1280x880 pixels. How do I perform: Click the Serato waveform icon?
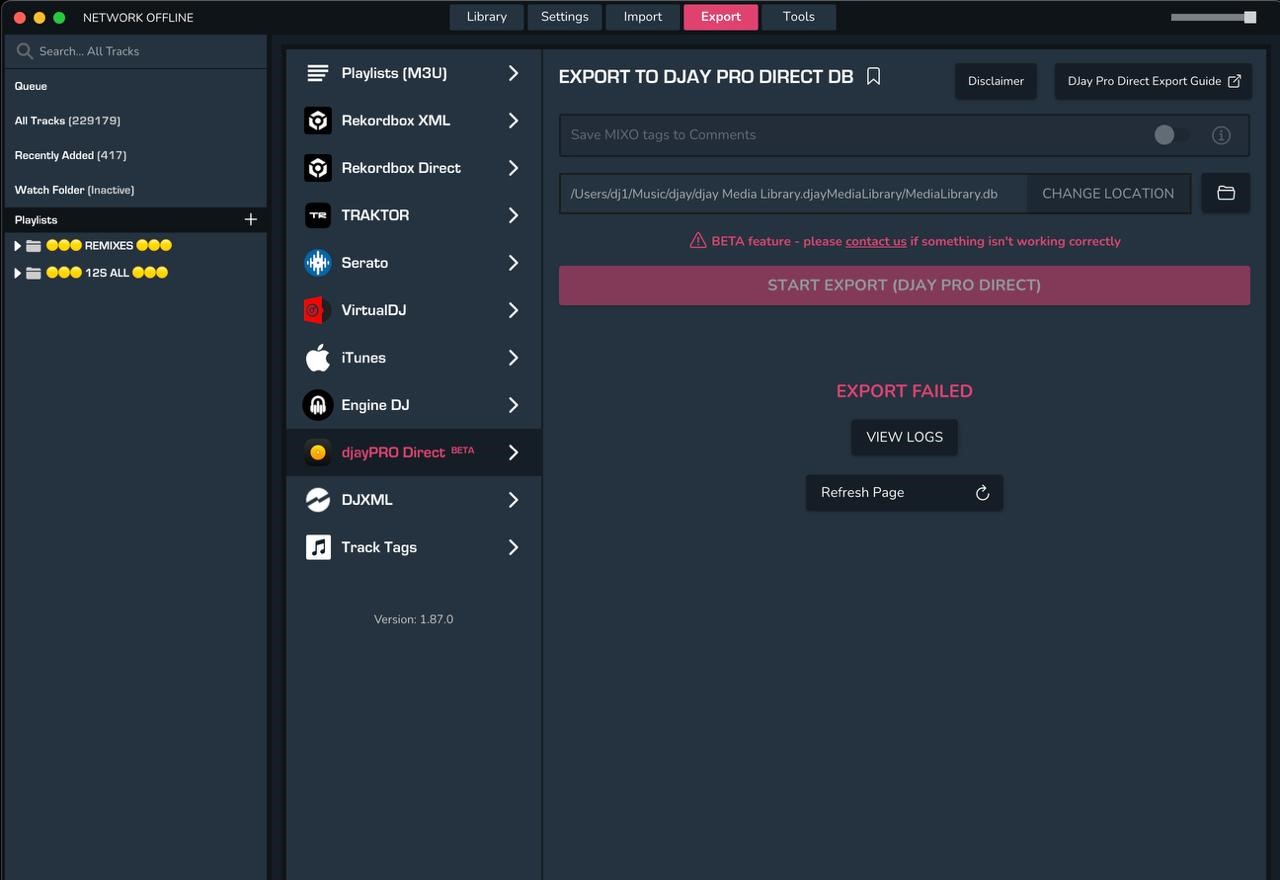tap(318, 263)
